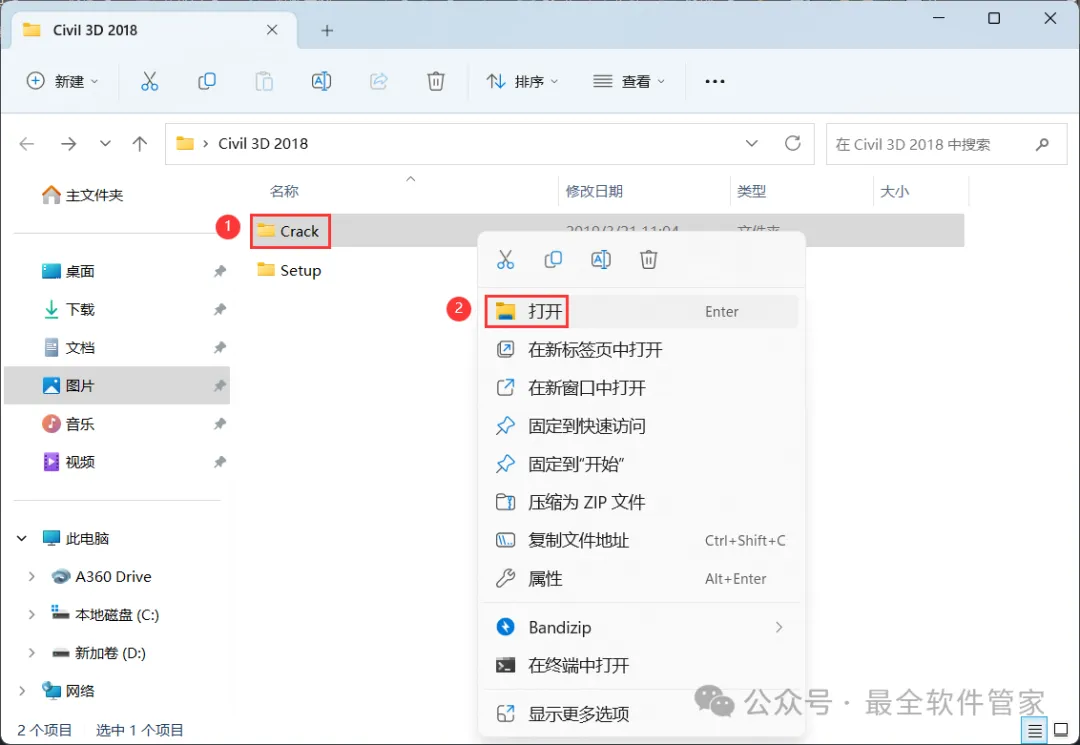
Task: Expand the address bar history dropdown
Action: pyautogui.click(x=751, y=143)
